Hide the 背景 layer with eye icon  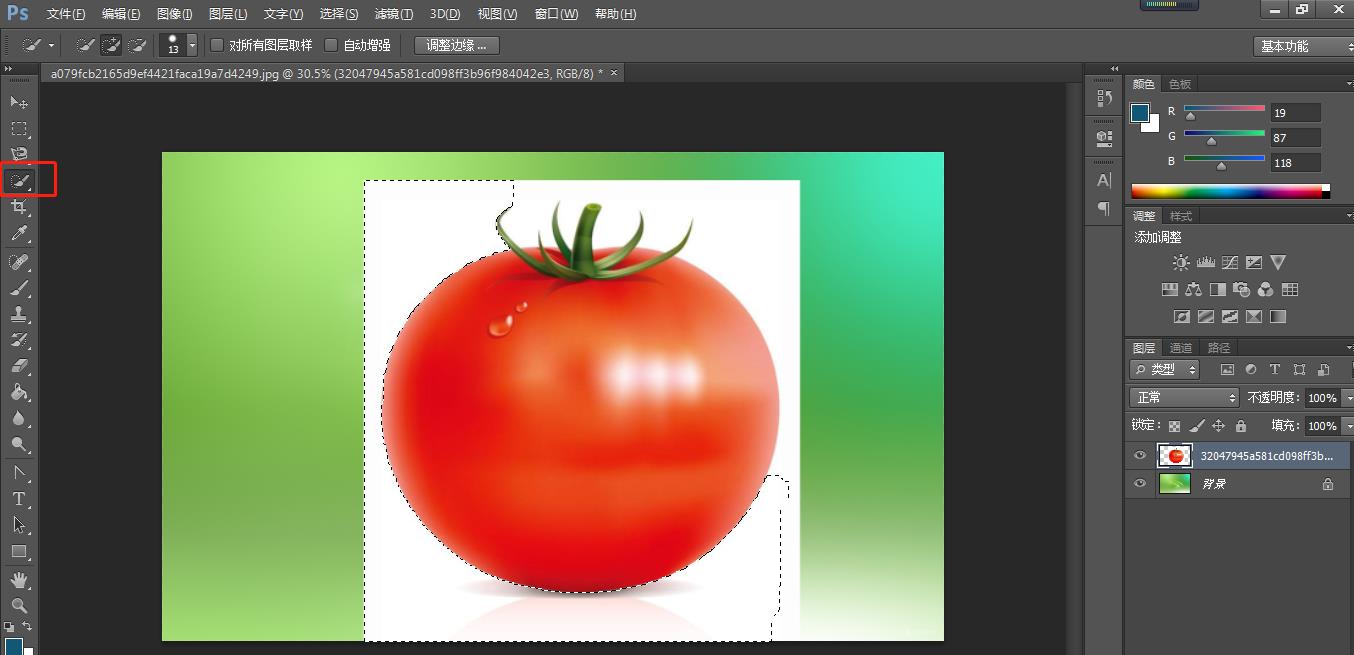[1139, 484]
